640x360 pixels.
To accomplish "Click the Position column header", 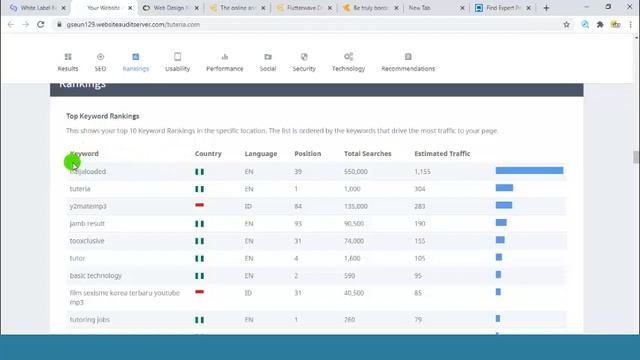I will point(308,153).
